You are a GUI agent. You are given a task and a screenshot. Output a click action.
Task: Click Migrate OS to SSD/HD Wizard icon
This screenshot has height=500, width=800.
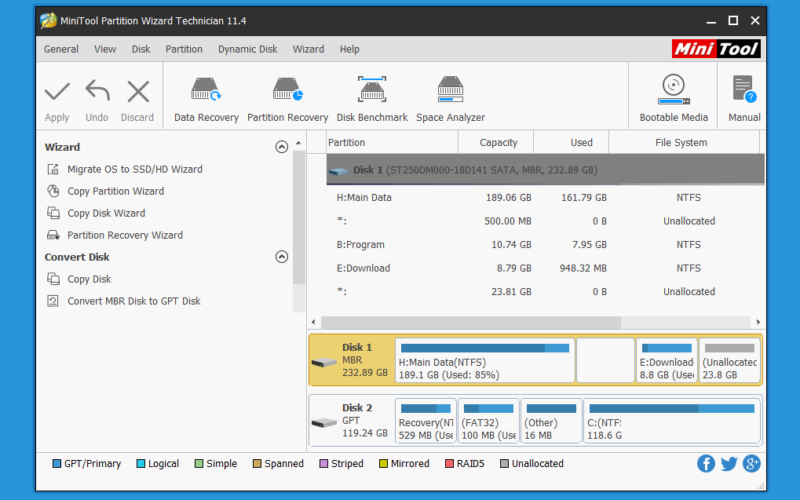pyautogui.click(x=53, y=169)
